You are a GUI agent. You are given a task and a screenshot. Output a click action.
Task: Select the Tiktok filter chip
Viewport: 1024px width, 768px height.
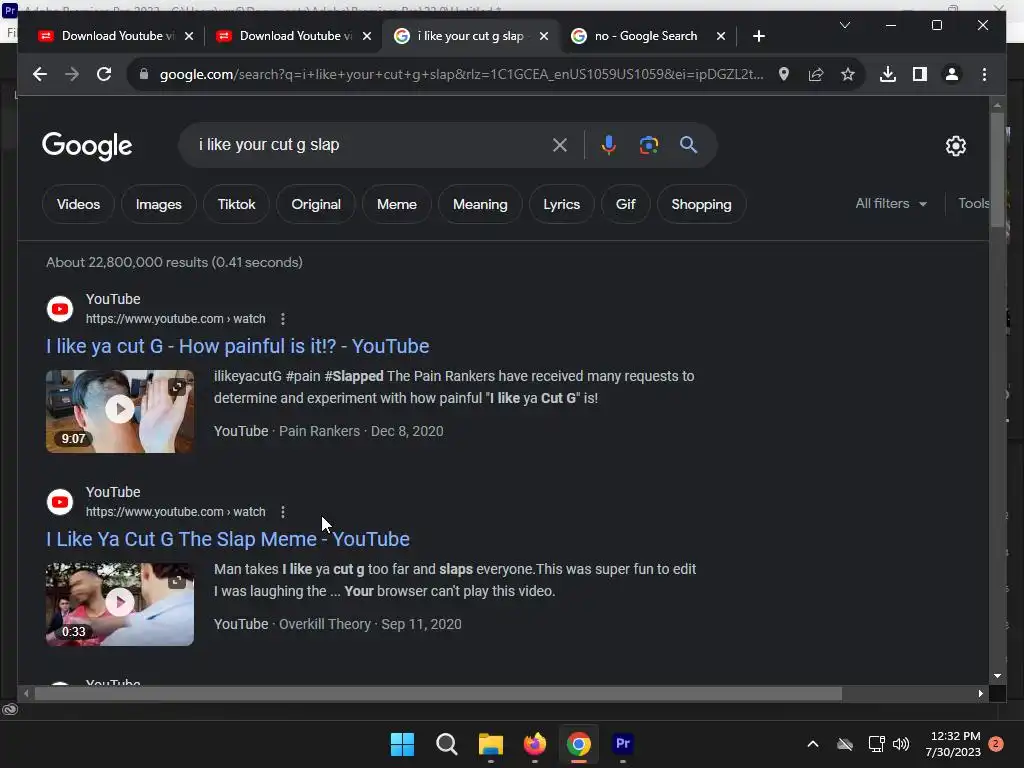point(236,204)
